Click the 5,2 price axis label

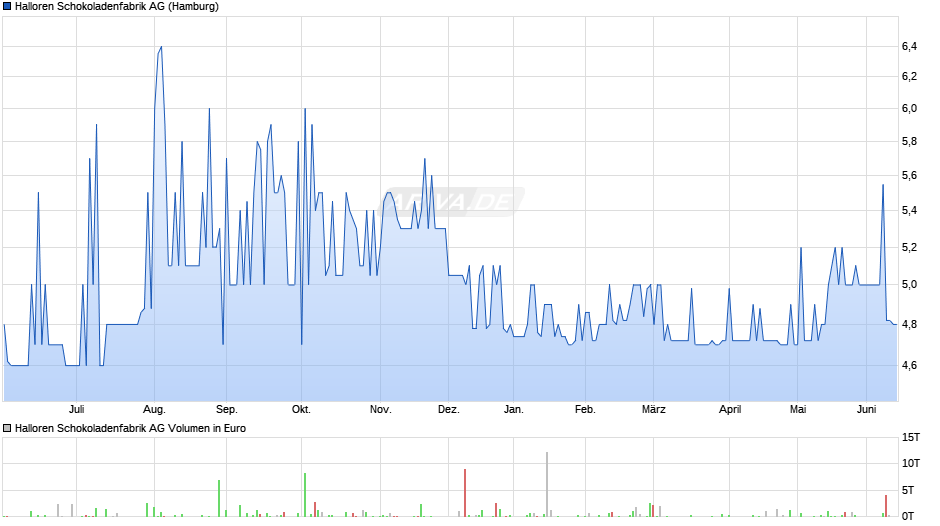[x=909, y=248]
